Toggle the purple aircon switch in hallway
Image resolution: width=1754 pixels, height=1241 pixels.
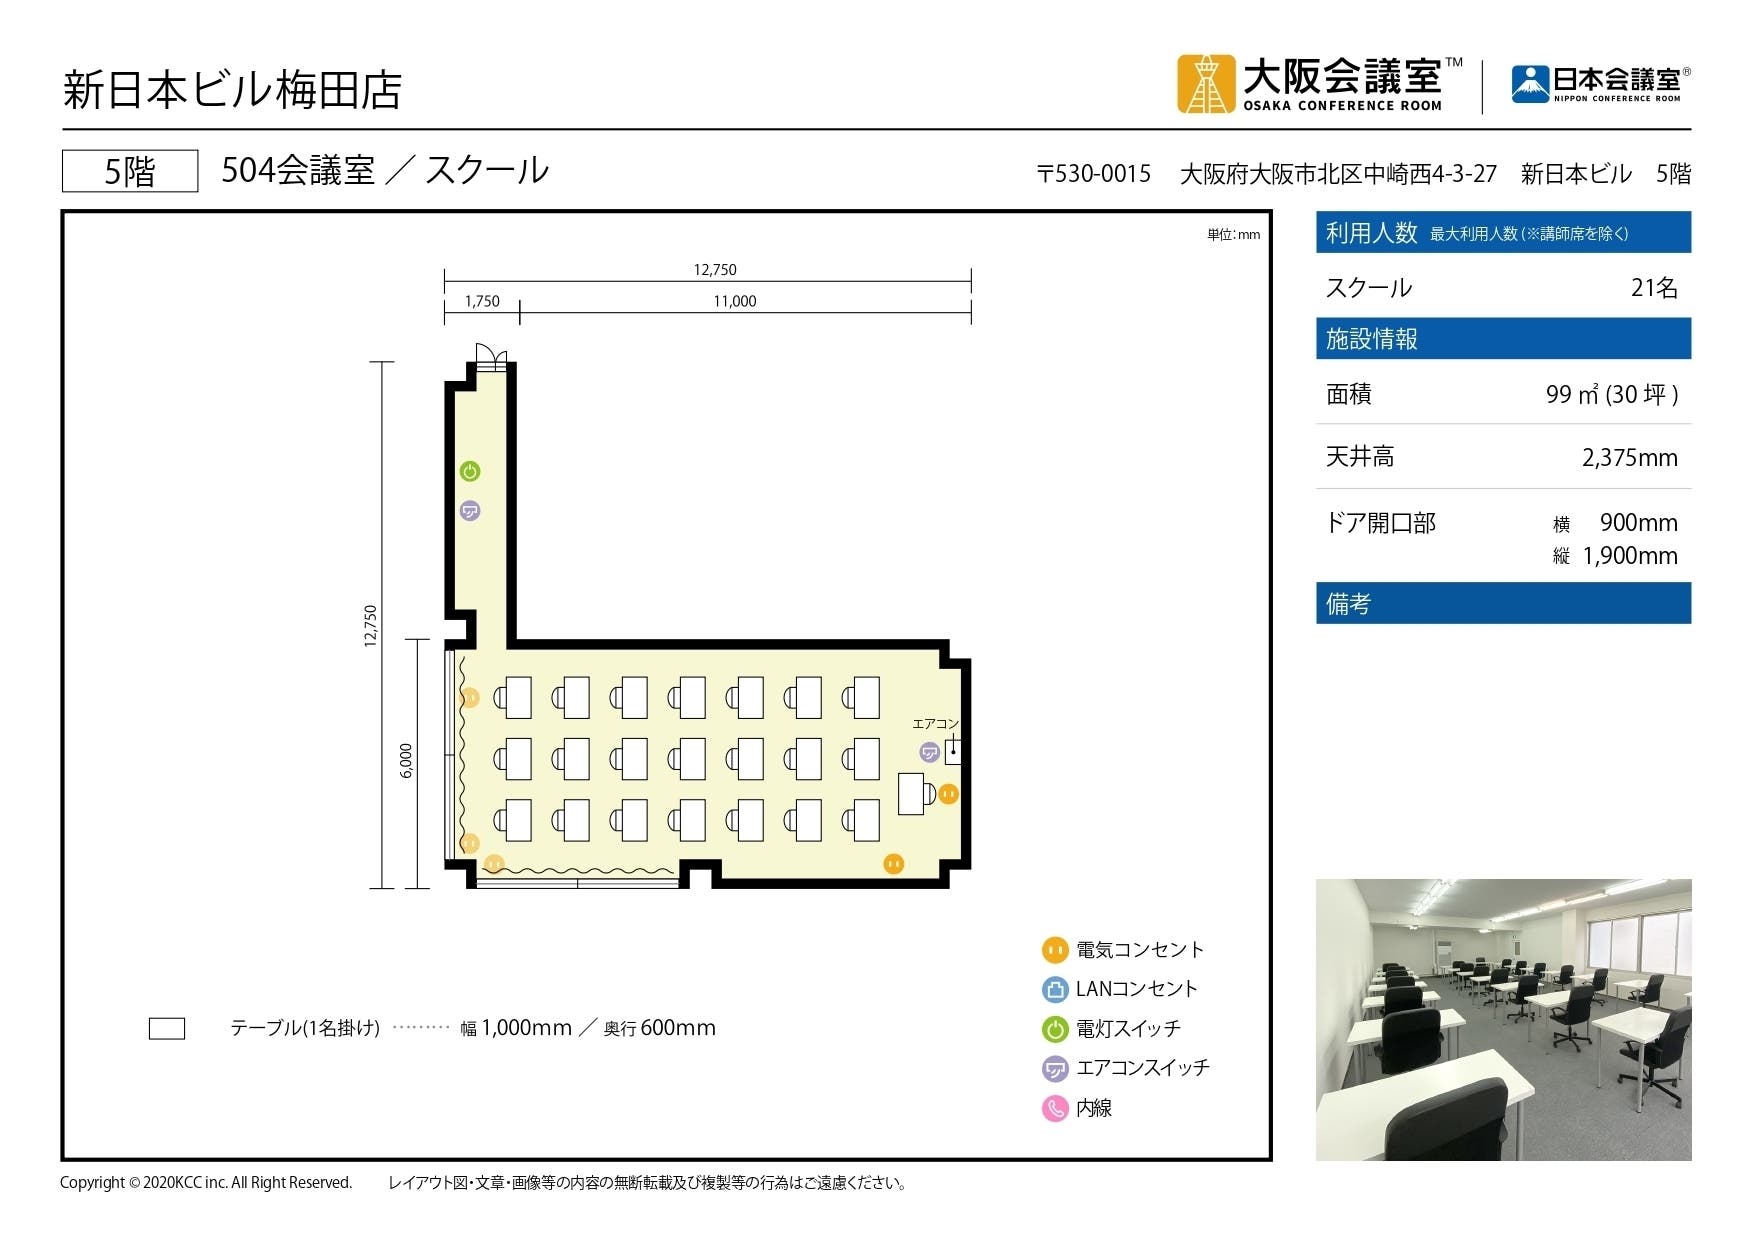click(x=470, y=510)
